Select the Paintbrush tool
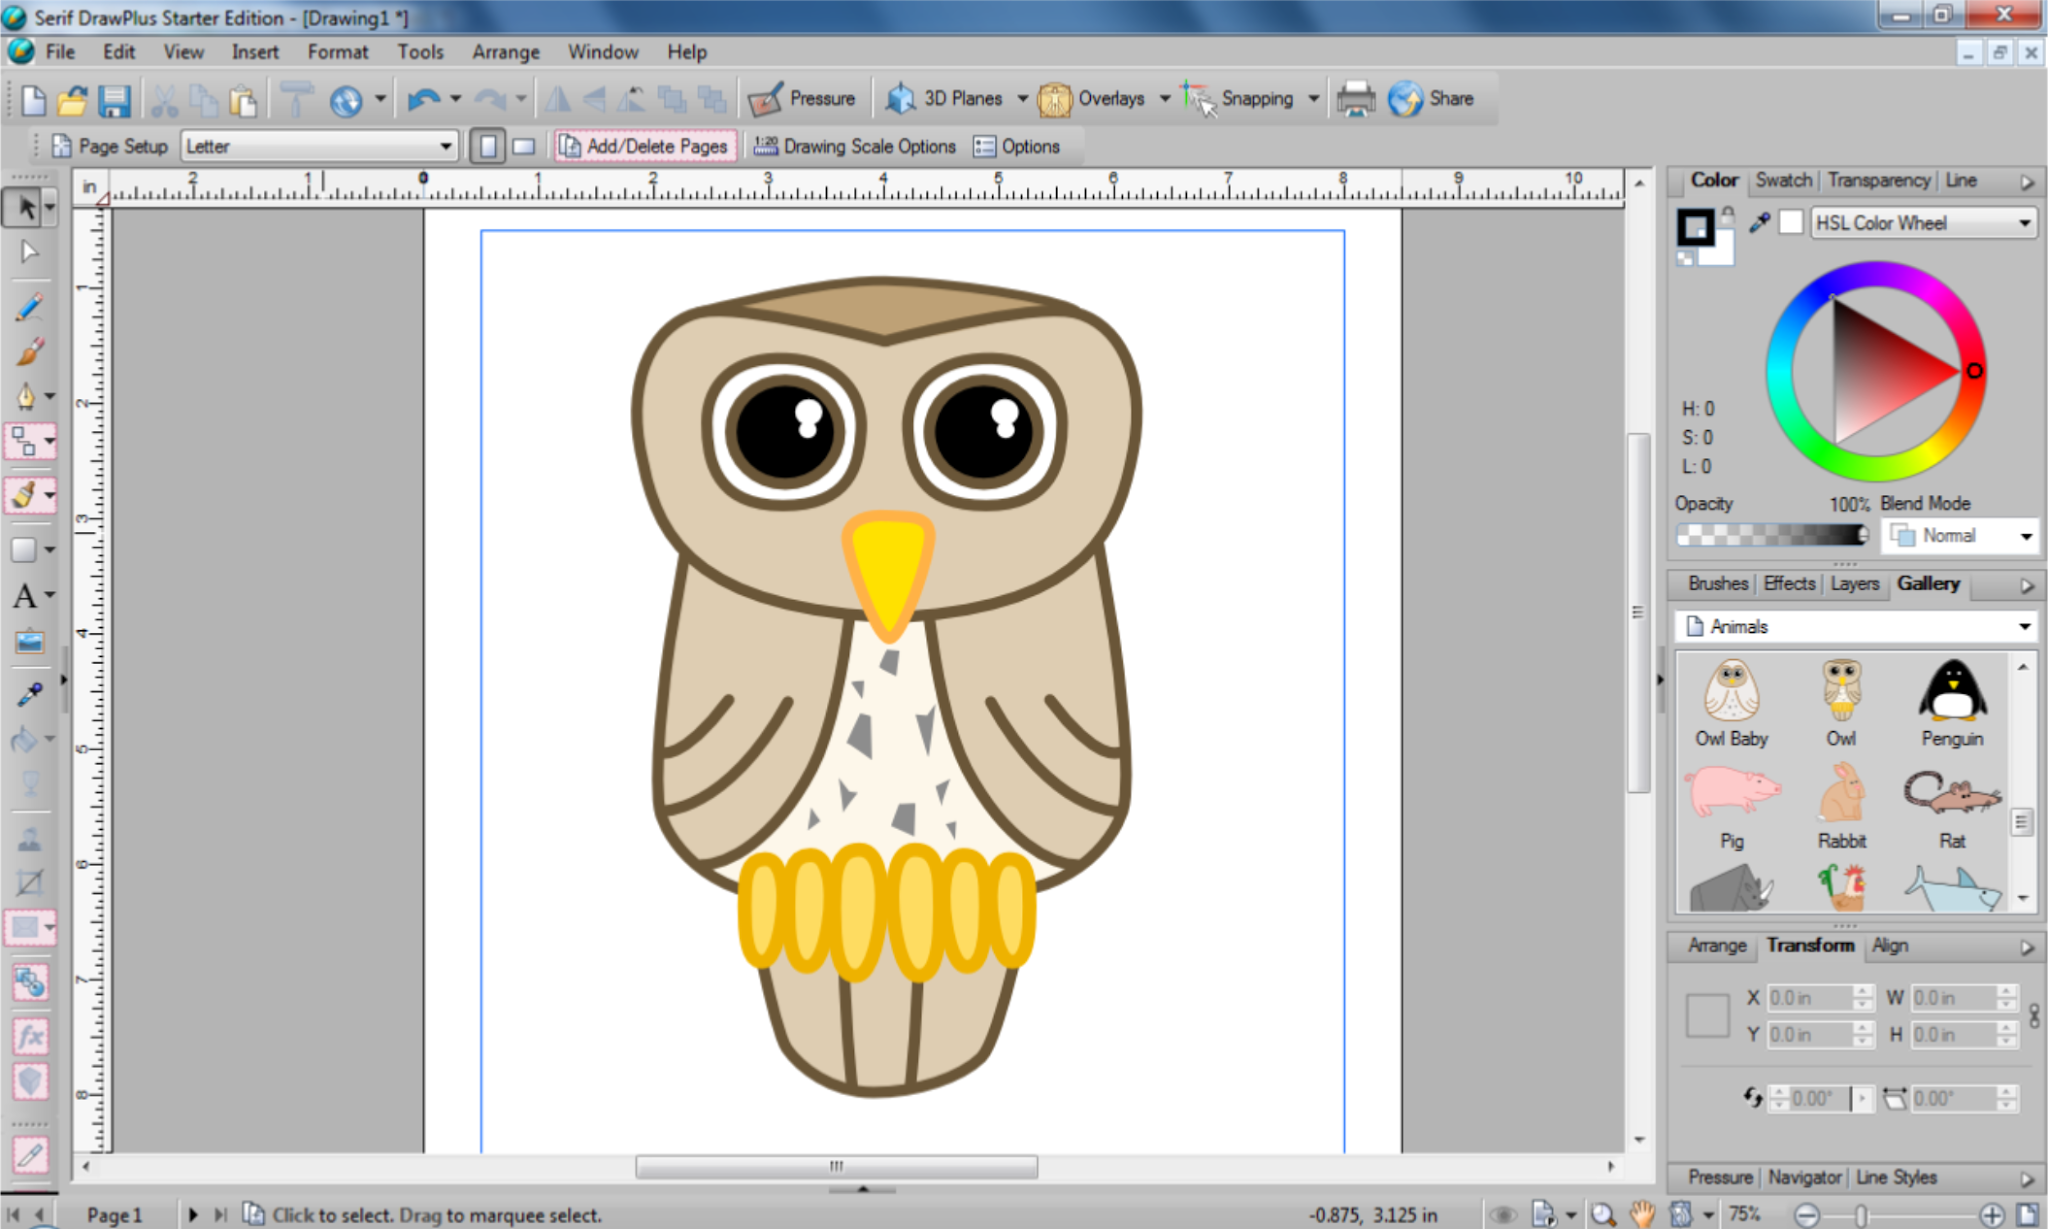Viewport: 2048px width, 1229px height. coord(28,352)
